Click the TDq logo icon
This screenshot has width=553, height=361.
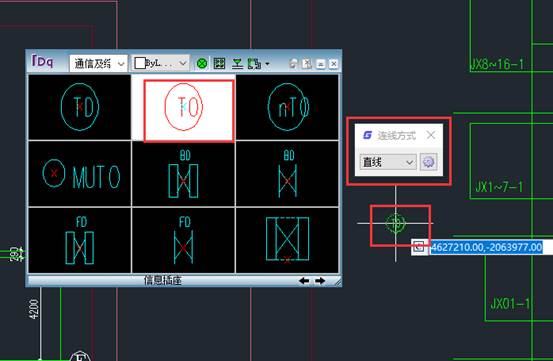(x=42, y=61)
